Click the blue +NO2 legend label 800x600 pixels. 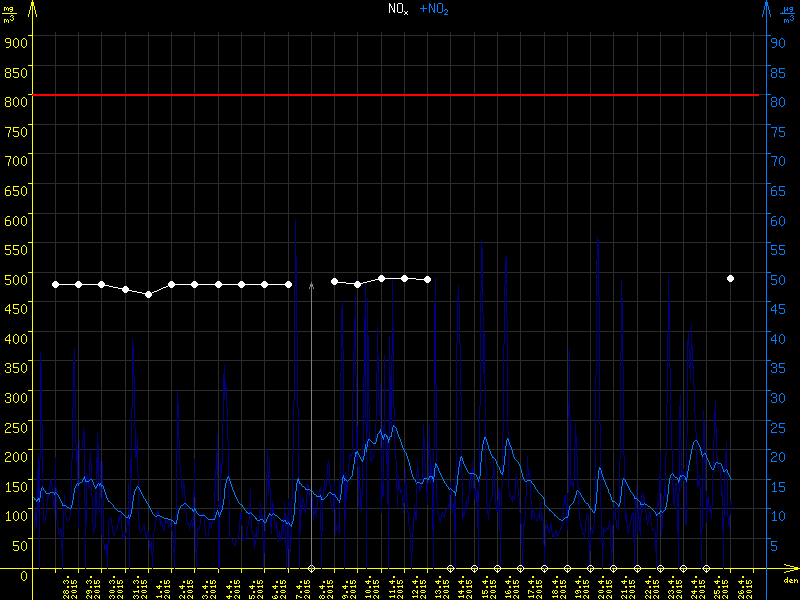tap(433, 9)
